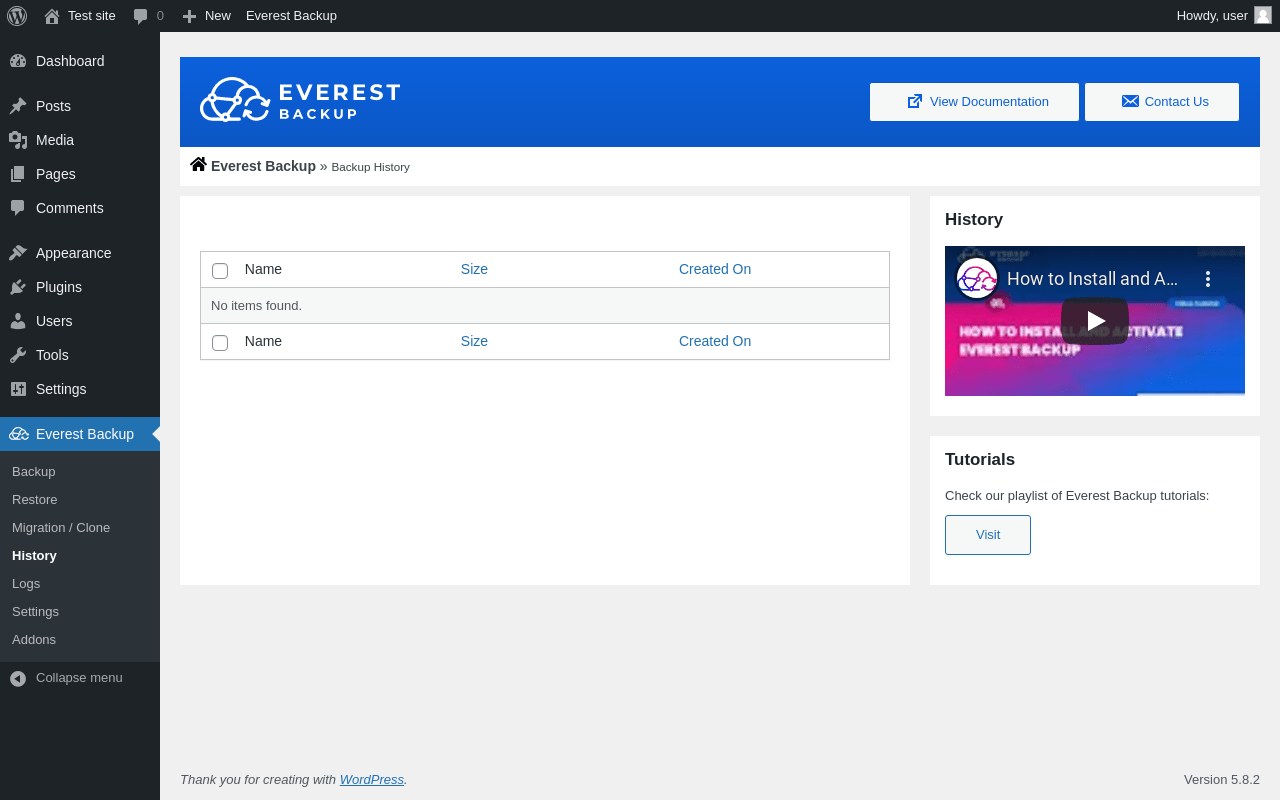Viewport: 1280px width, 800px height.
Task: Click the Settings sliders icon in sidebar
Action: [18, 389]
